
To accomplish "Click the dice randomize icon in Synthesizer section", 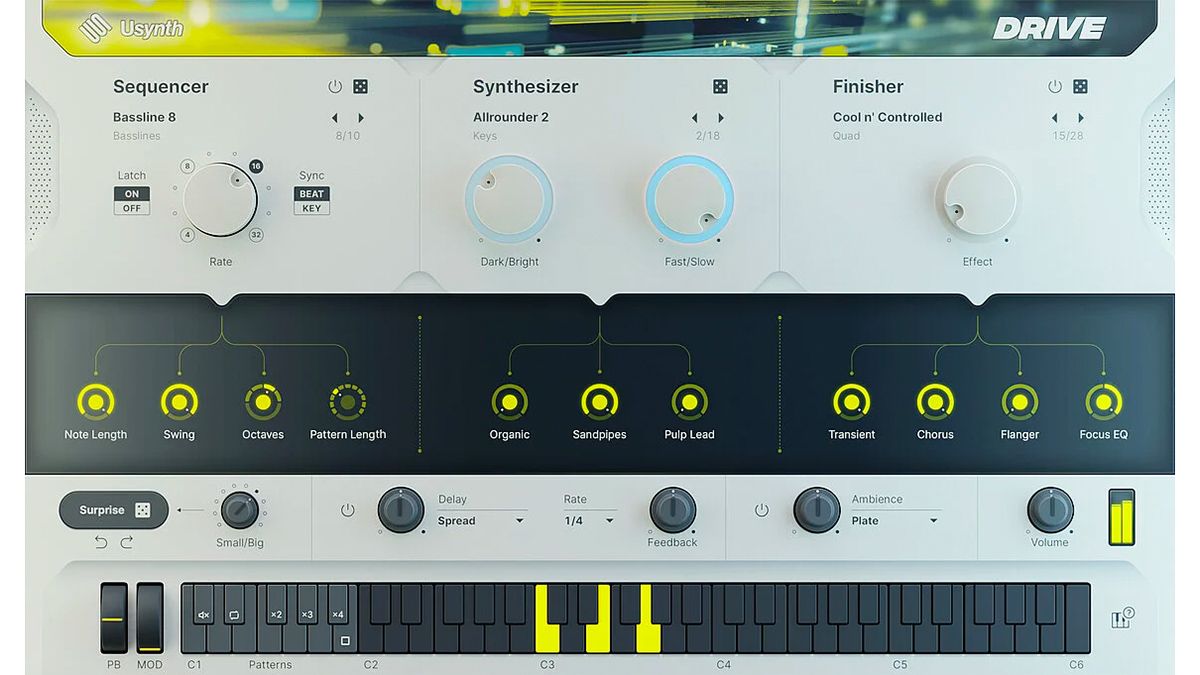I will pyautogui.click(x=720, y=86).
